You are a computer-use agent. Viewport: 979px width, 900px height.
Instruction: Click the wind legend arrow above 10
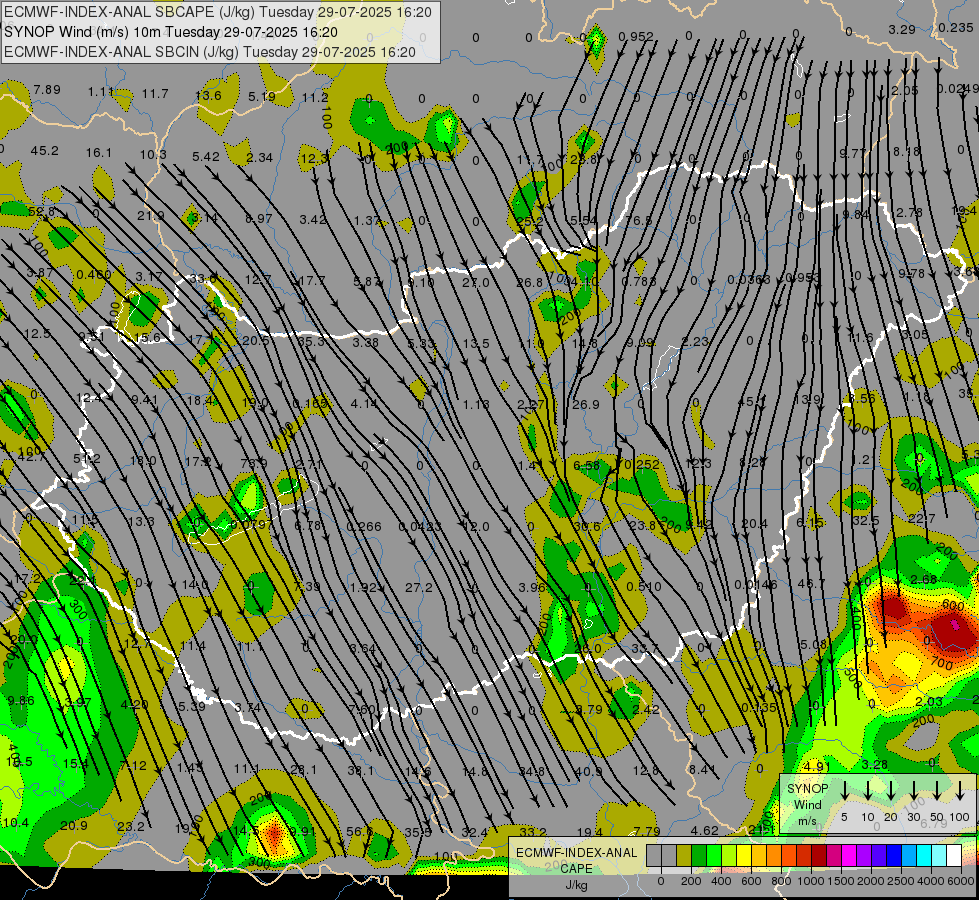tap(868, 790)
